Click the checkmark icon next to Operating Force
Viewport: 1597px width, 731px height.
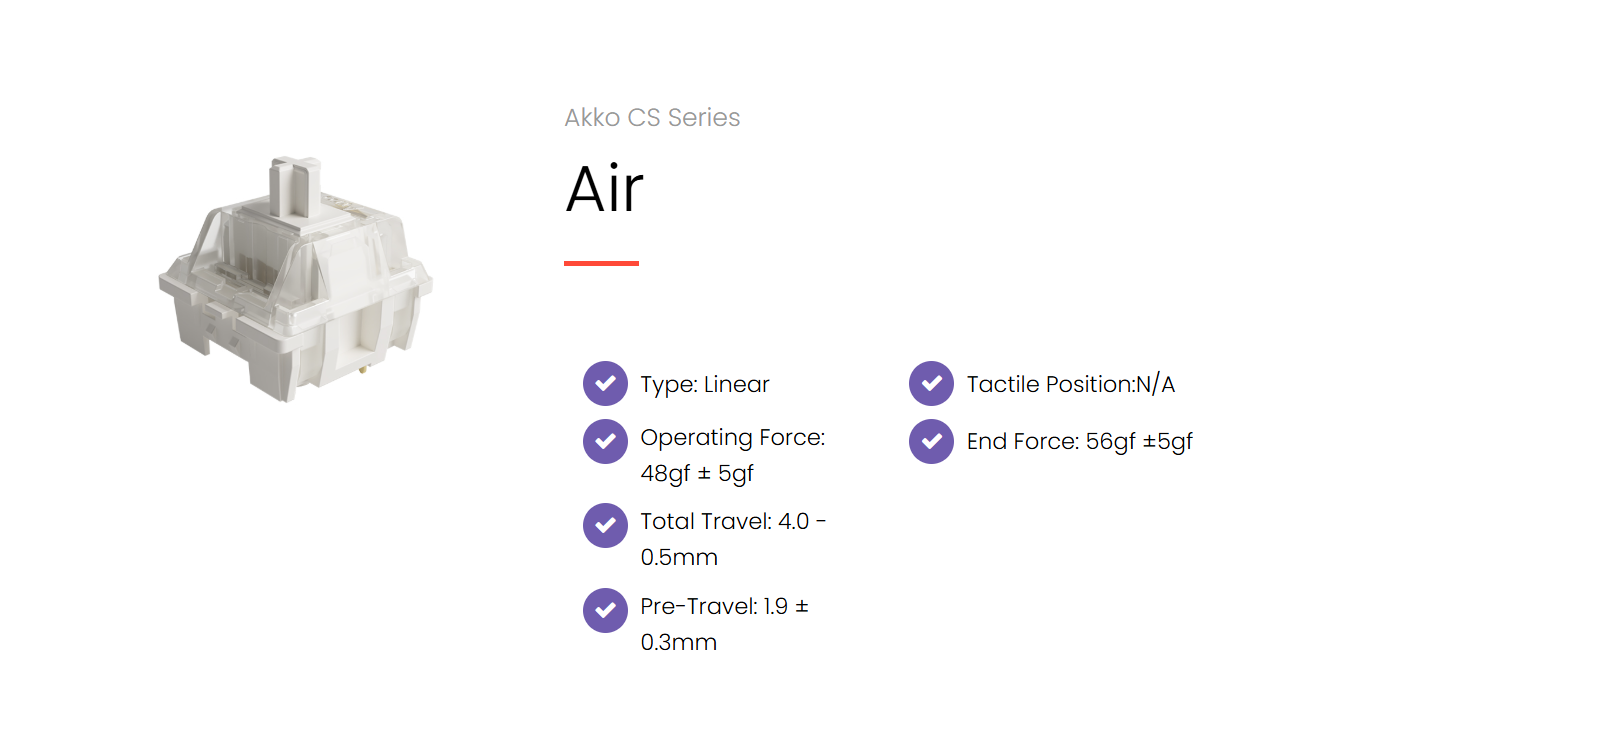(x=605, y=441)
